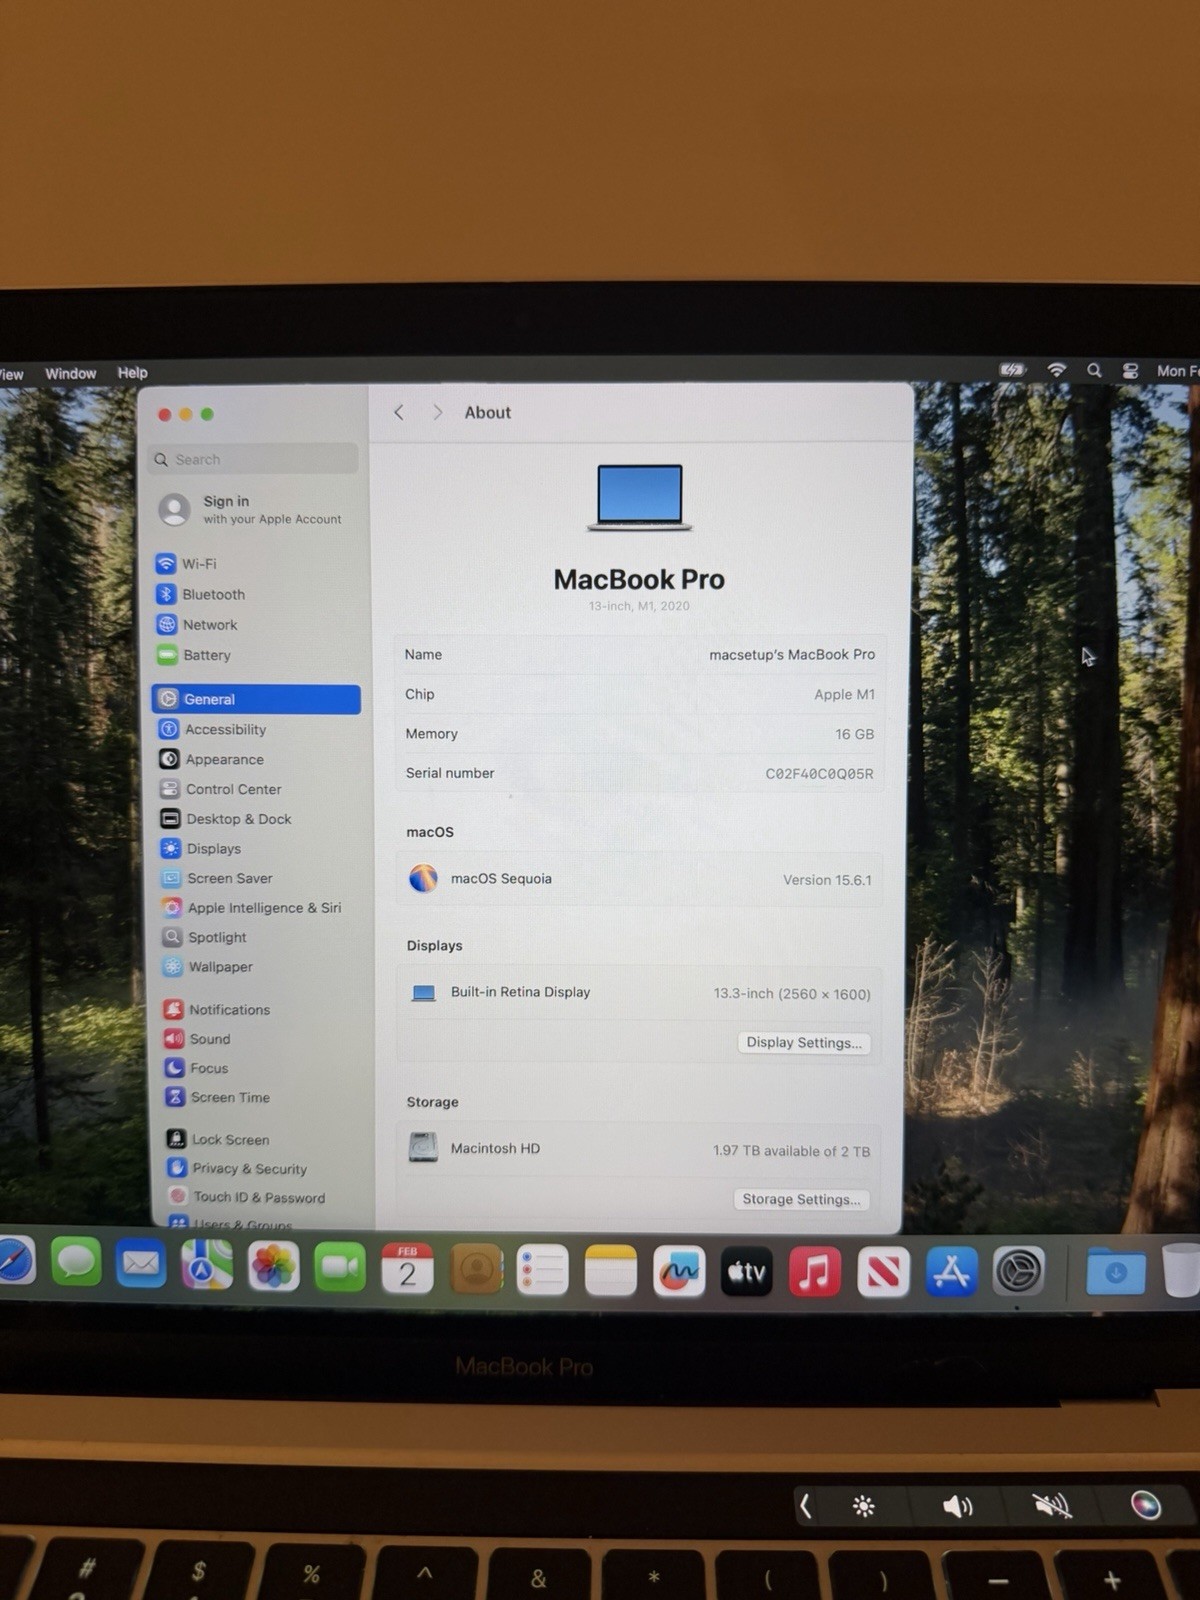Open App Store from the Dock
The image size is (1200, 1600).
point(951,1272)
